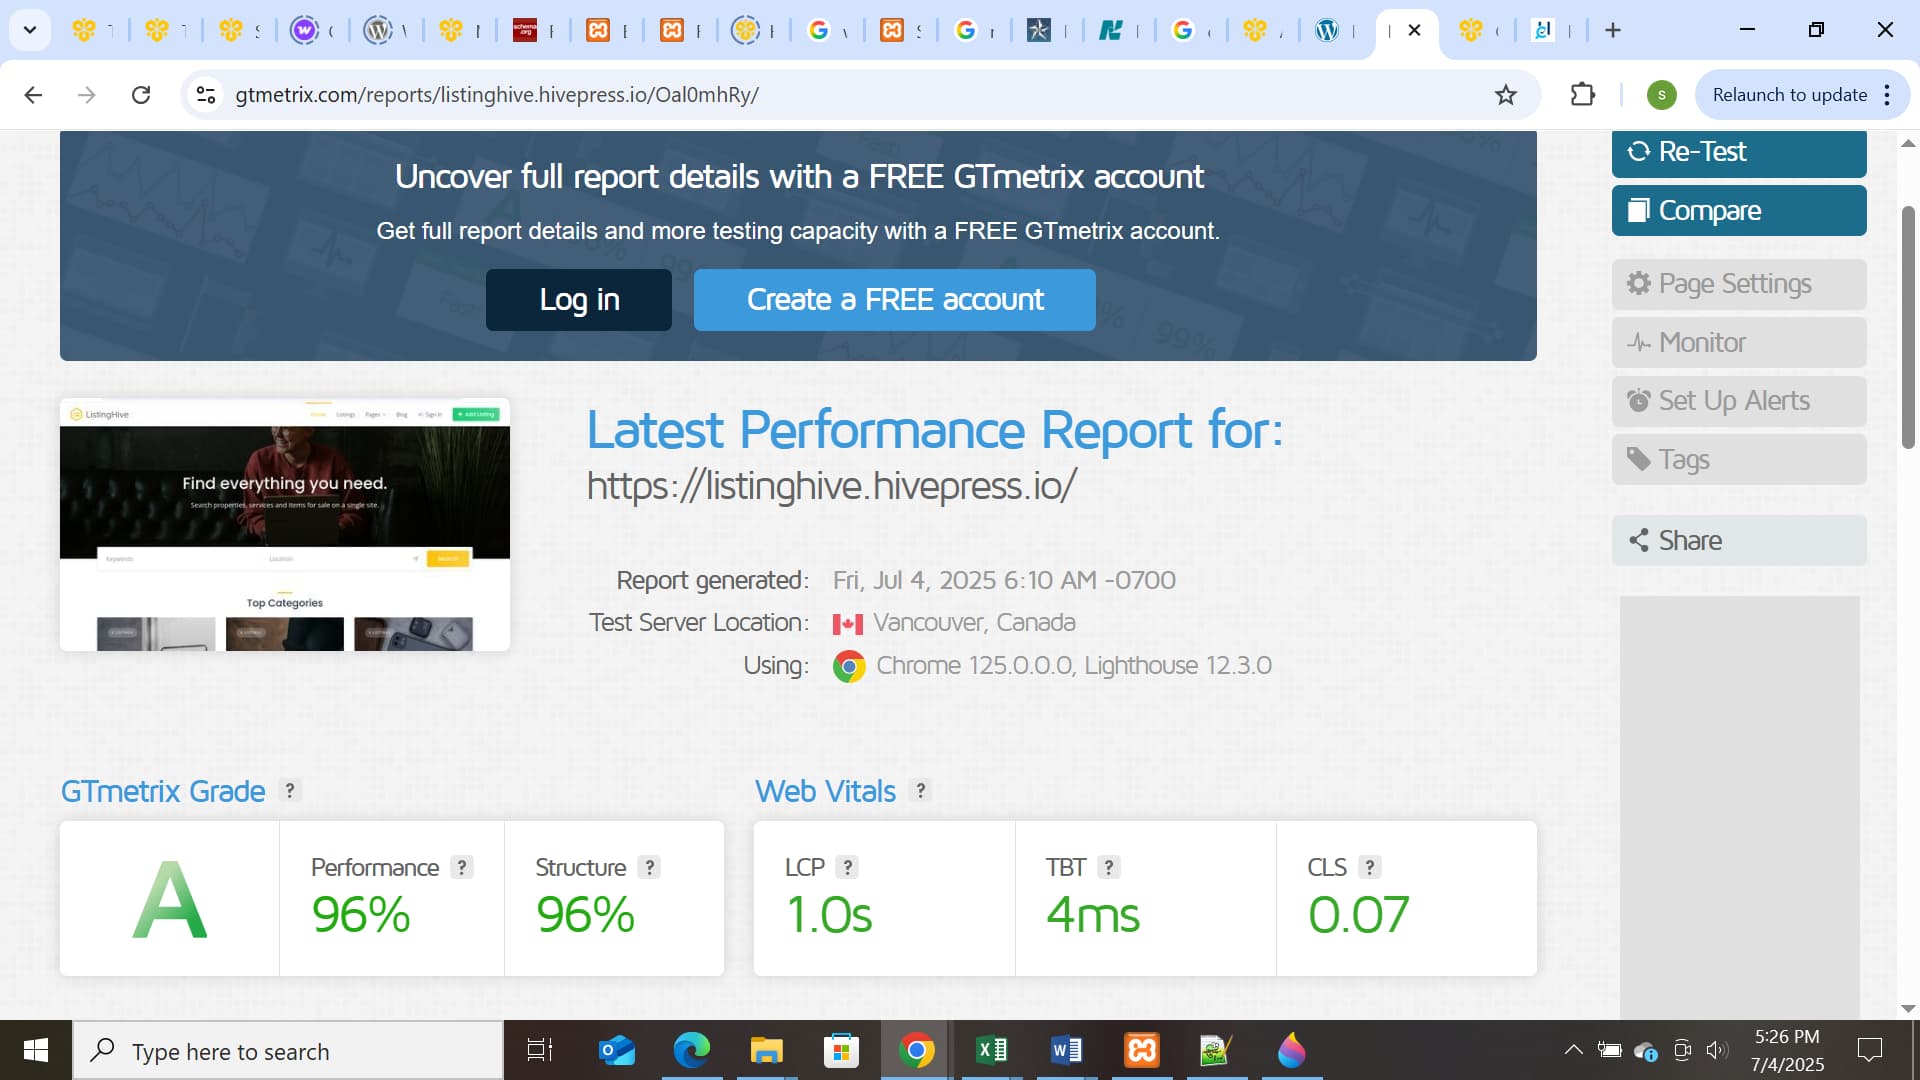Click the grade A letter
Viewport: 1920px width, 1080px height.
[170, 900]
